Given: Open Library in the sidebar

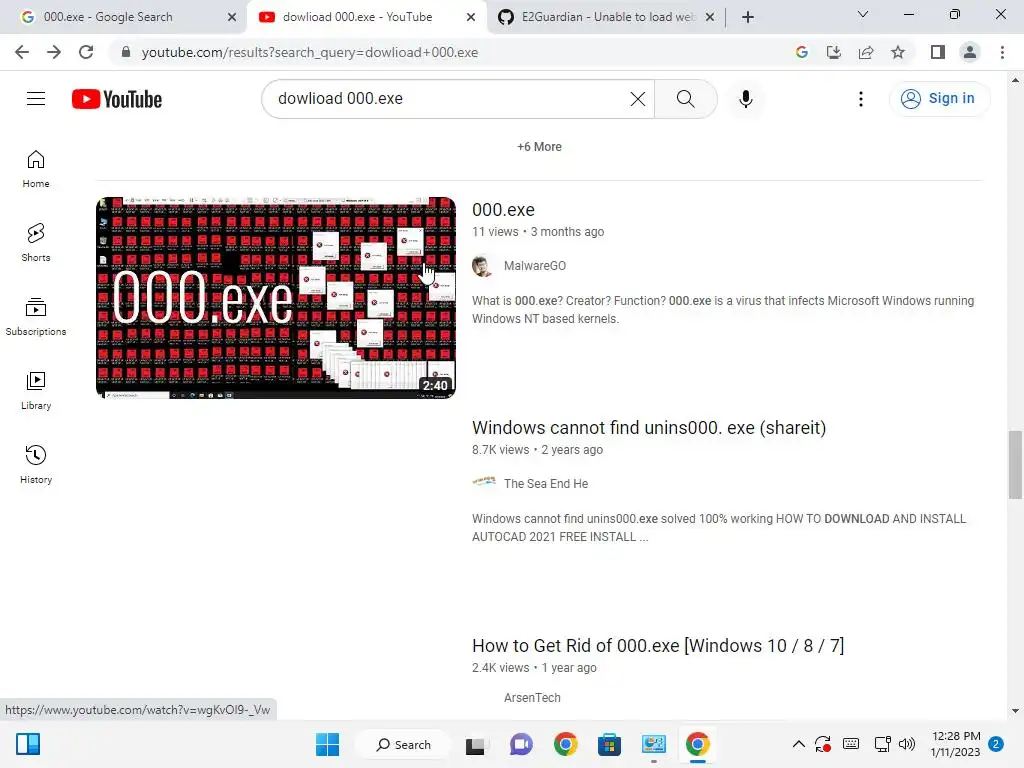Looking at the screenshot, I should coord(36,391).
